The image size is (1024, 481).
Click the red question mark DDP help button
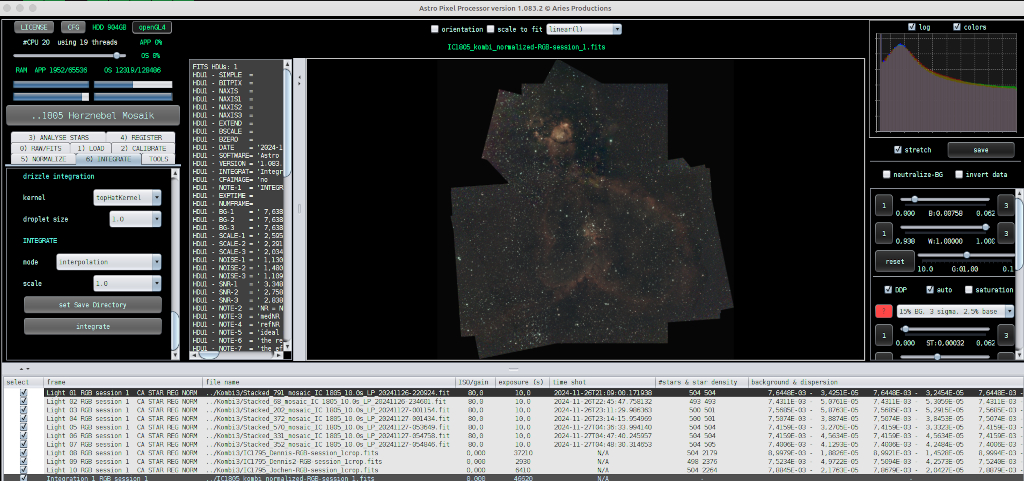coord(883,311)
